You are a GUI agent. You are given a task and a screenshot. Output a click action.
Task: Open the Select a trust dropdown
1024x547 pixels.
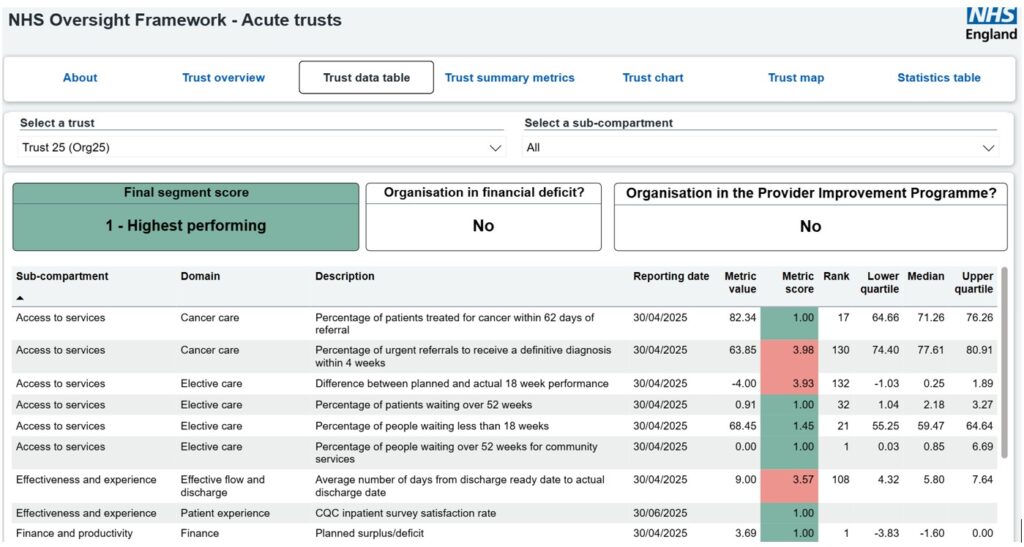[262, 148]
